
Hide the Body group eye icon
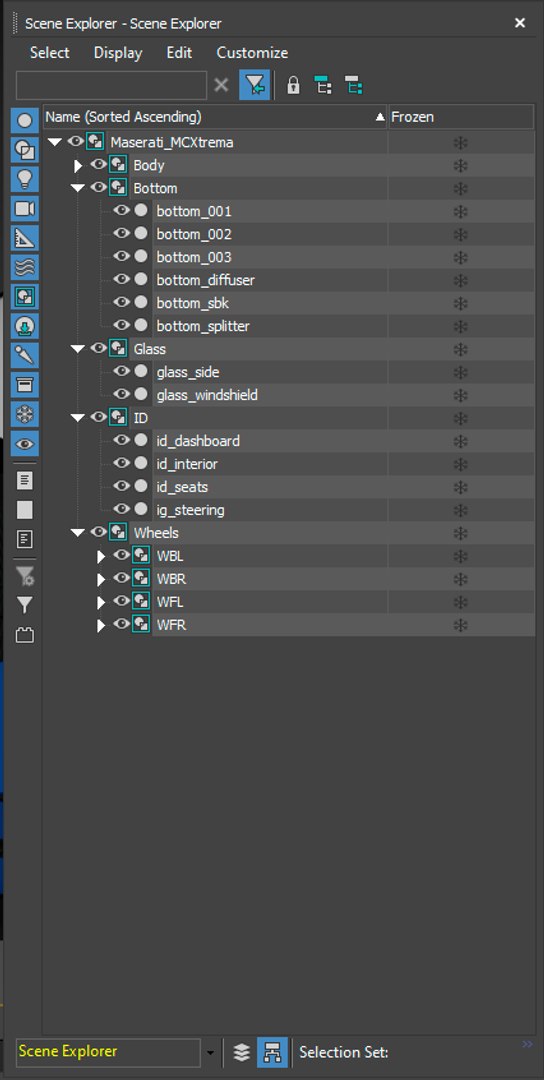(x=98, y=165)
